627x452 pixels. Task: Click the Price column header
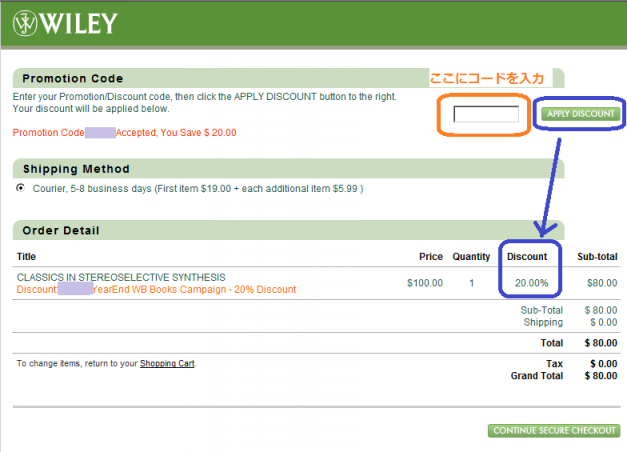[x=430, y=257]
